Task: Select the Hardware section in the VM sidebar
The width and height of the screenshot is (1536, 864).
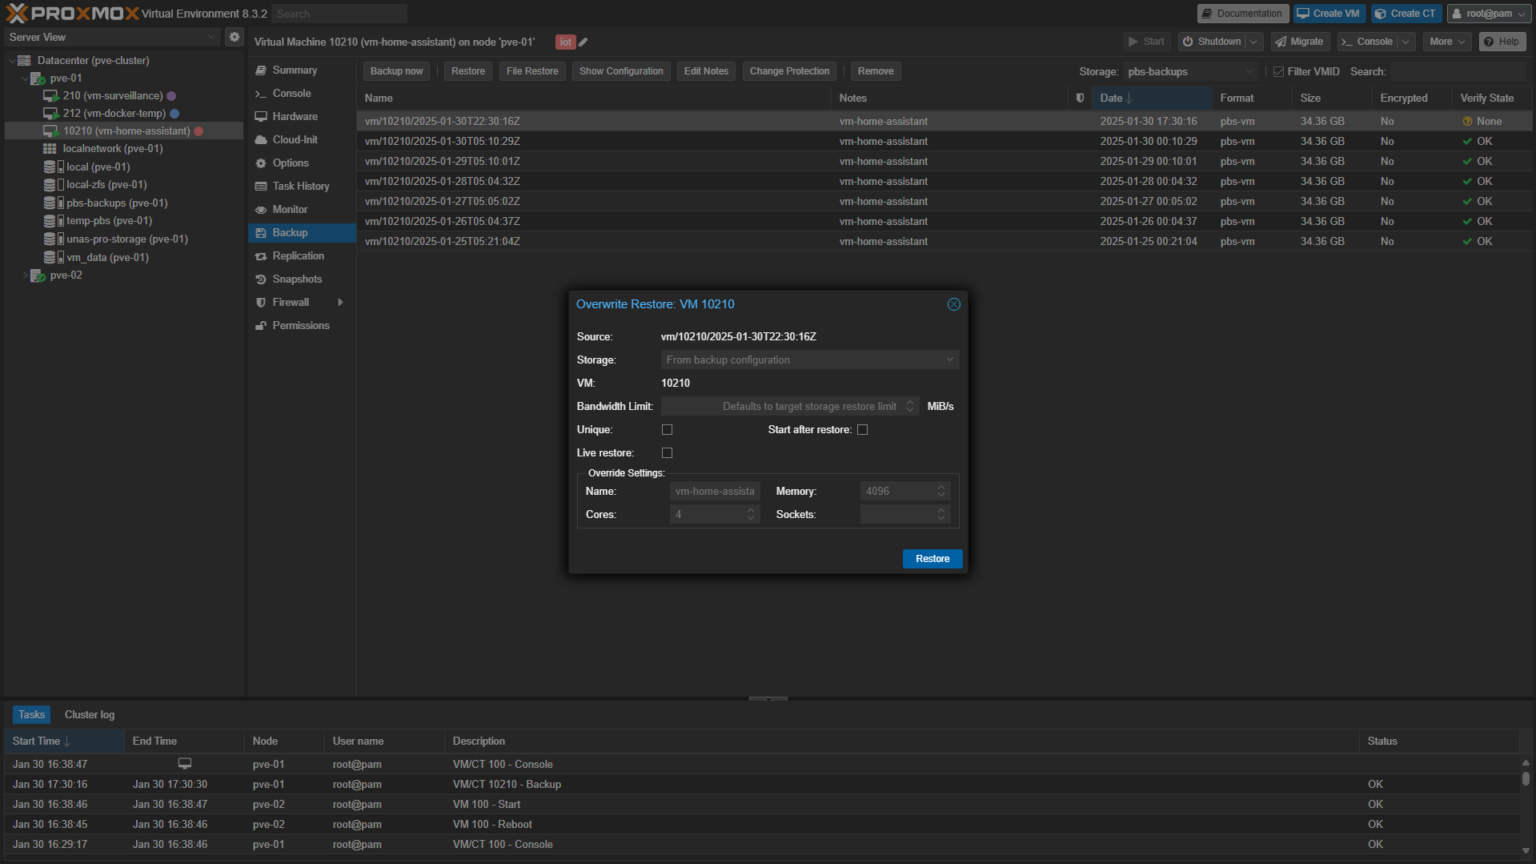Action: click(x=294, y=116)
